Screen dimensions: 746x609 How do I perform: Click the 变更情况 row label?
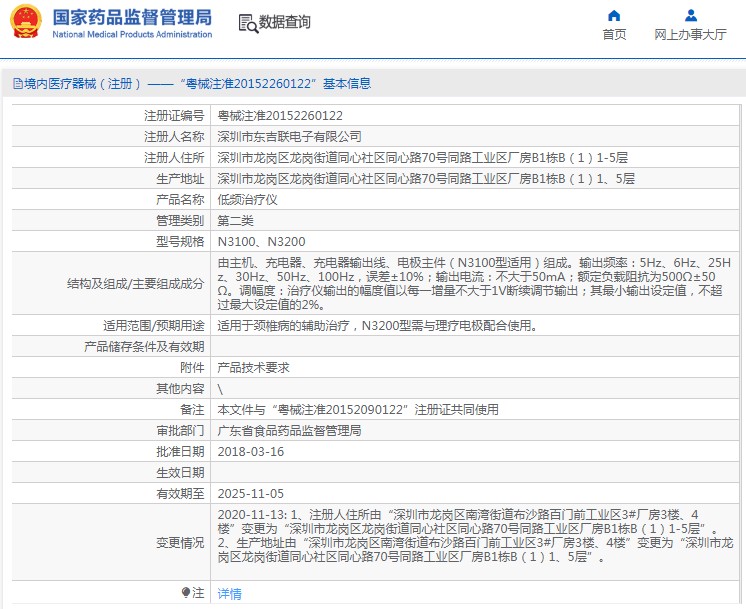click(180, 542)
